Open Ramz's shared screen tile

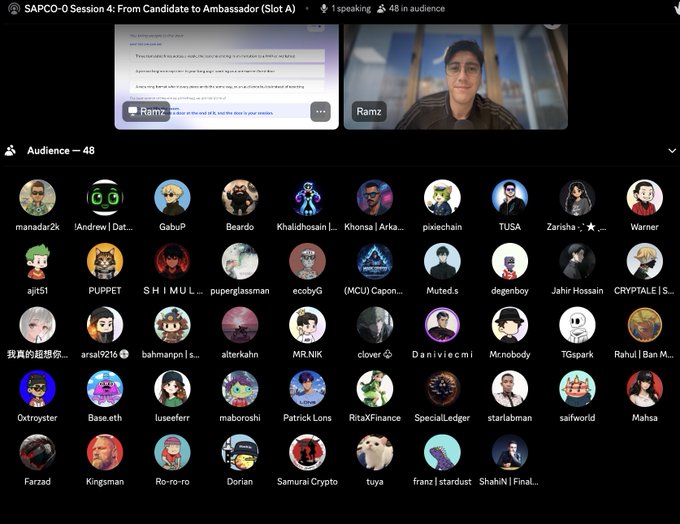pos(226,77)
